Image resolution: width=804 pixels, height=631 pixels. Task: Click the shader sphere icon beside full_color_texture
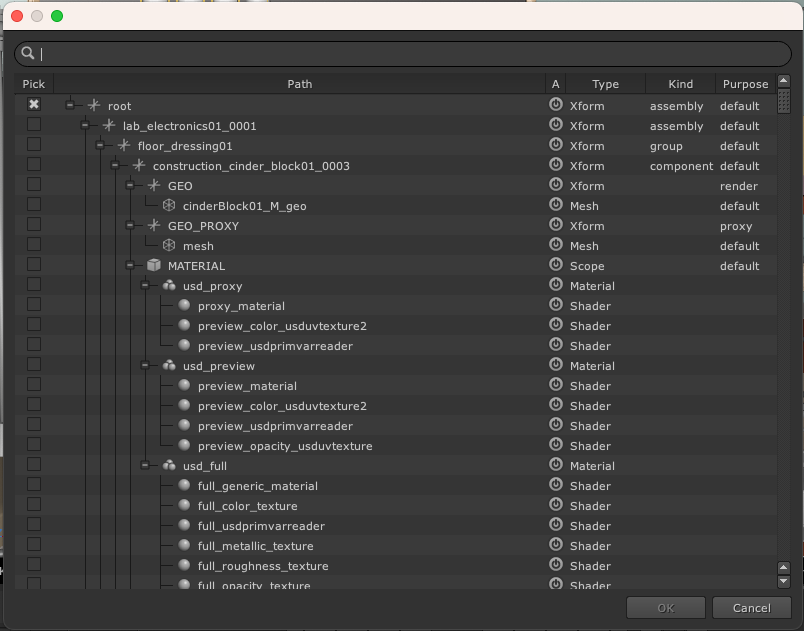[x=184, y=505]
